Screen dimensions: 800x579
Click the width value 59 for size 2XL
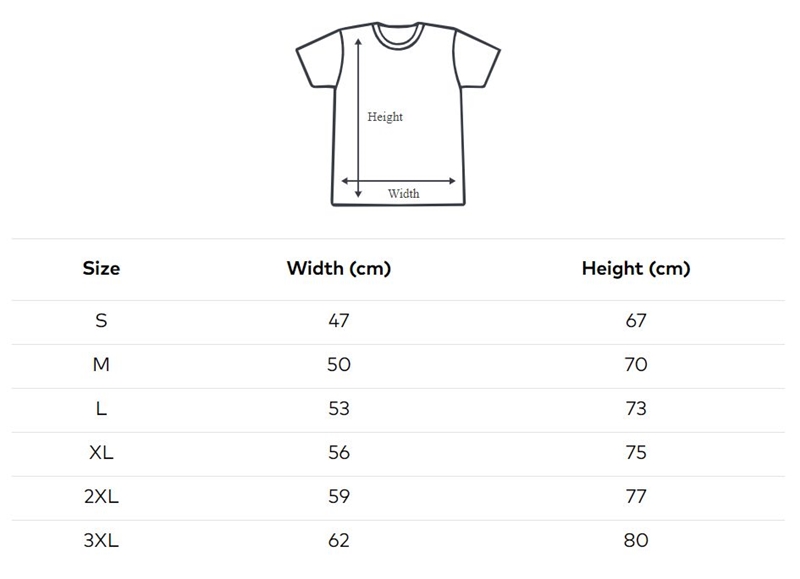point(338,497)
